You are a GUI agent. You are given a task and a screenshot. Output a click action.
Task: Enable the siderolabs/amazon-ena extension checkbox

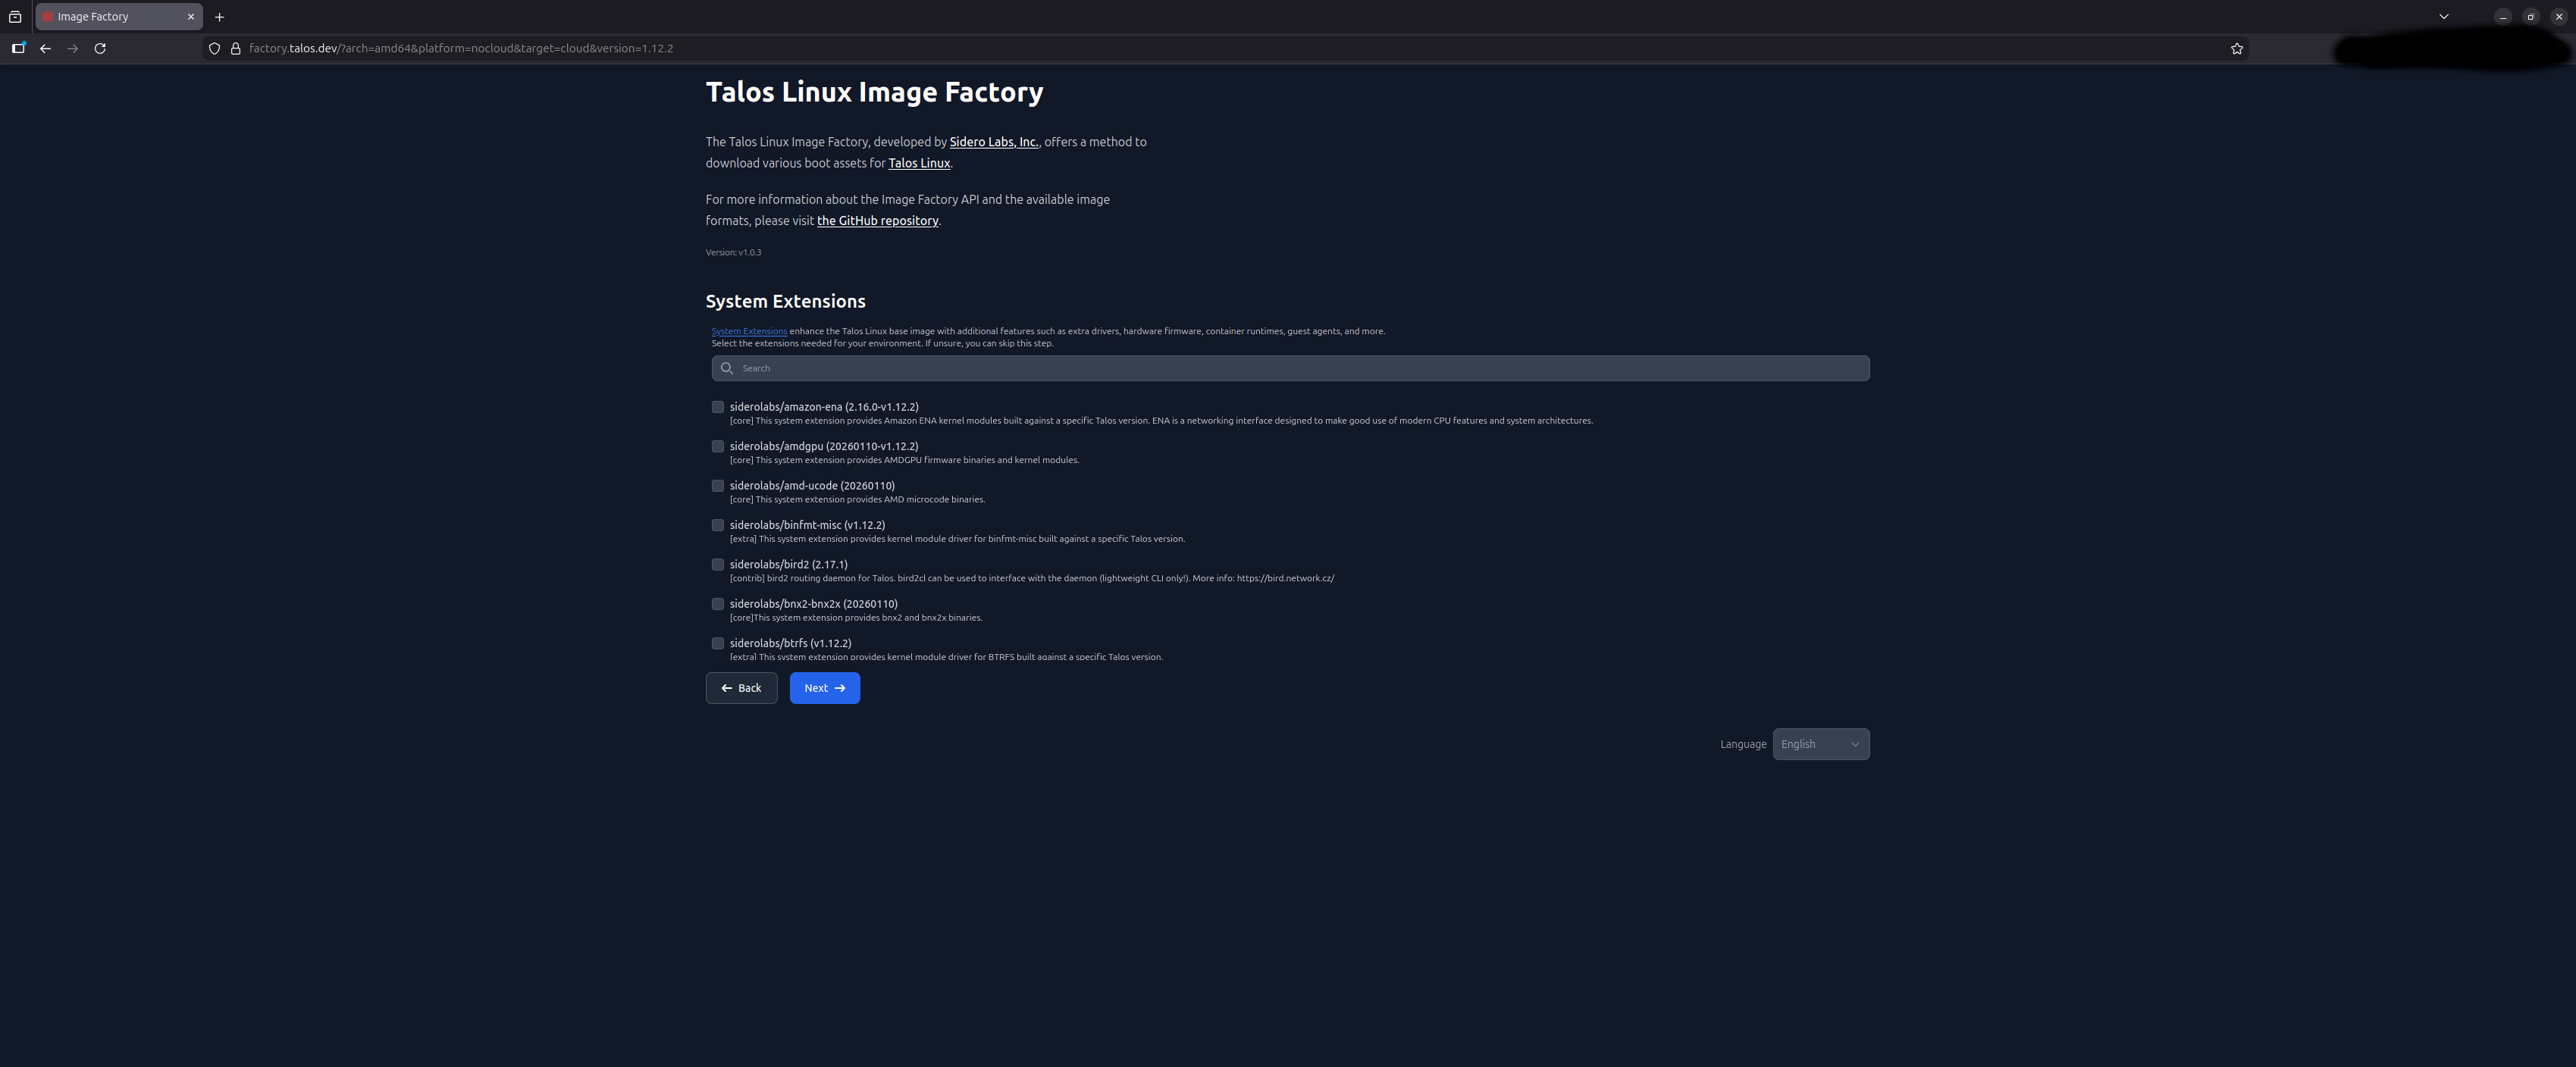tap(717, 407)
